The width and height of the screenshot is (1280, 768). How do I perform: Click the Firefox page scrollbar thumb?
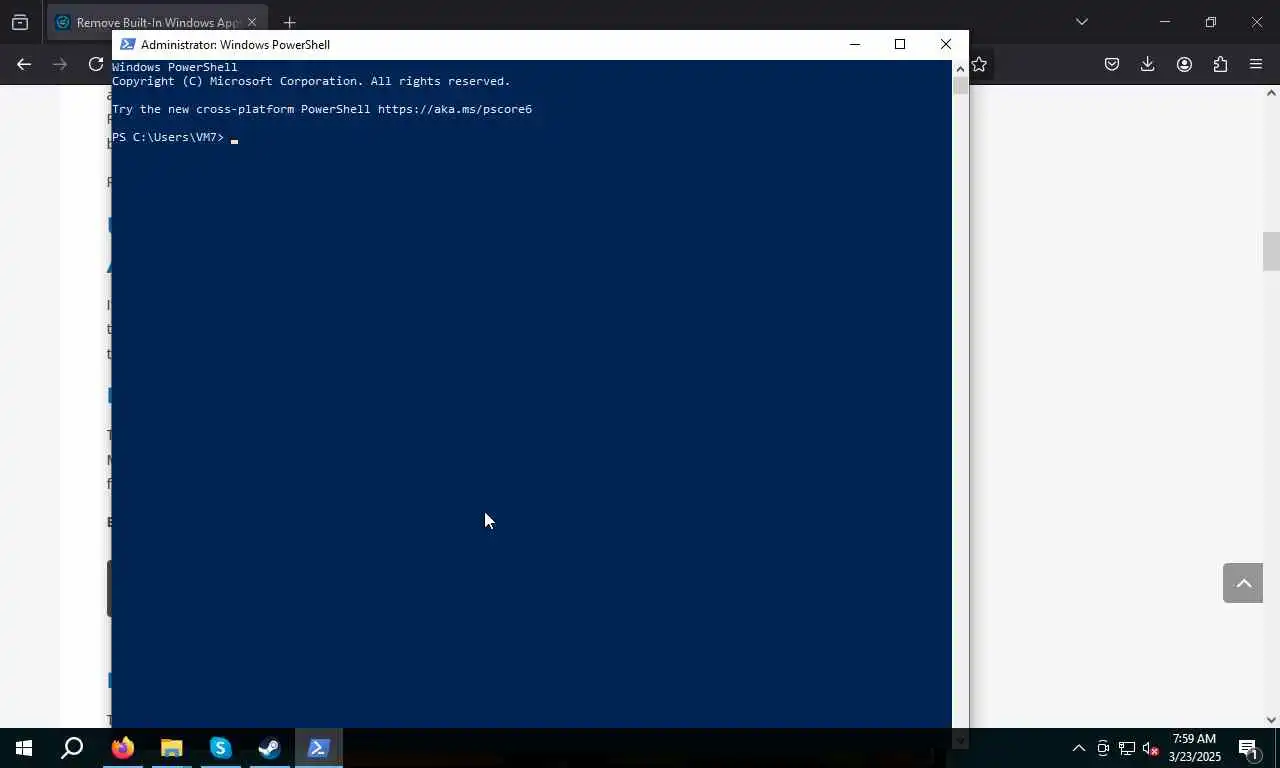point(1271,251)
